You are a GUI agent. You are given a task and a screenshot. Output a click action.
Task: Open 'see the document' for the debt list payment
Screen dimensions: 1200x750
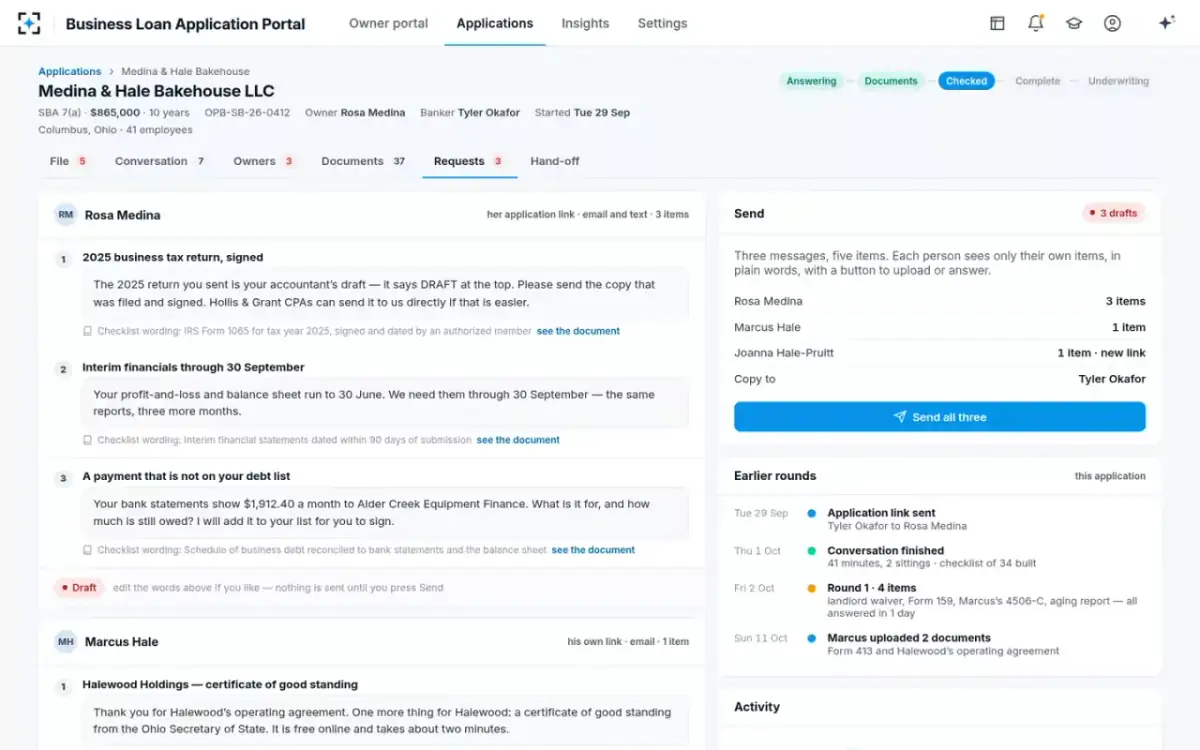pos(593,550)
